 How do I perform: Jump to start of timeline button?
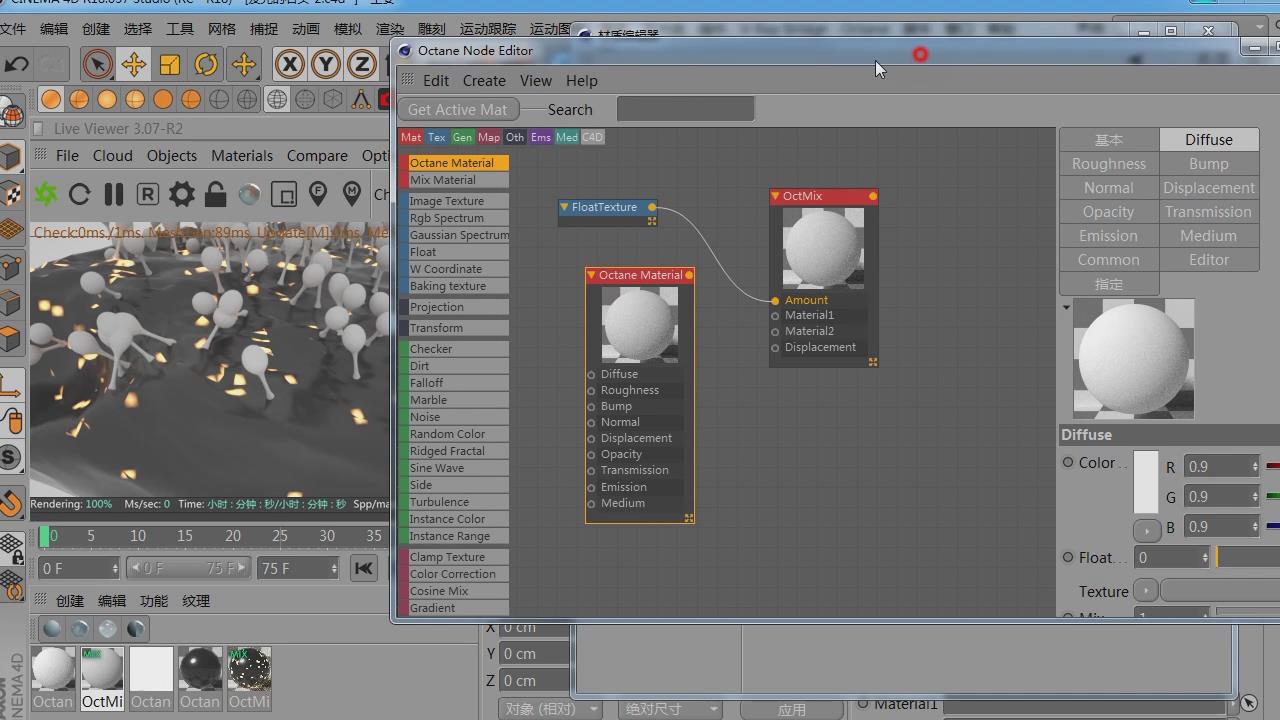[363, 569]
